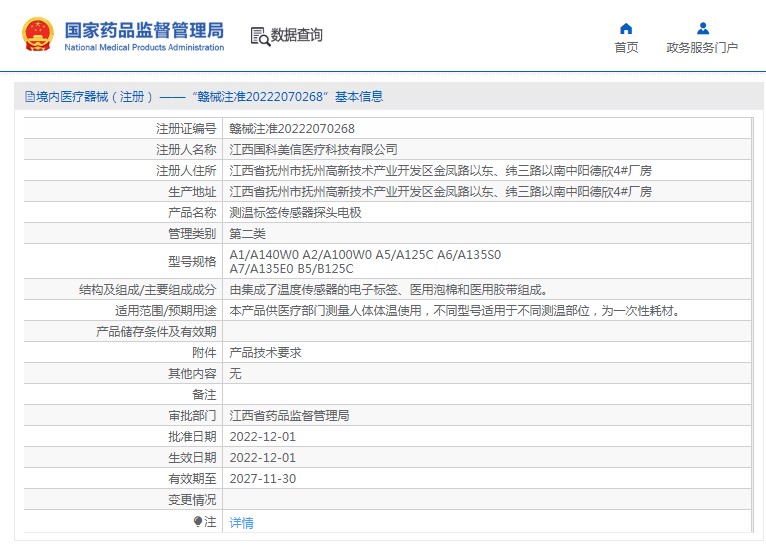Select product name 测温标签传感器探头电极
The height and width of the screenshot is (549, 766).
pyautogui.click(x=296, y=212)
